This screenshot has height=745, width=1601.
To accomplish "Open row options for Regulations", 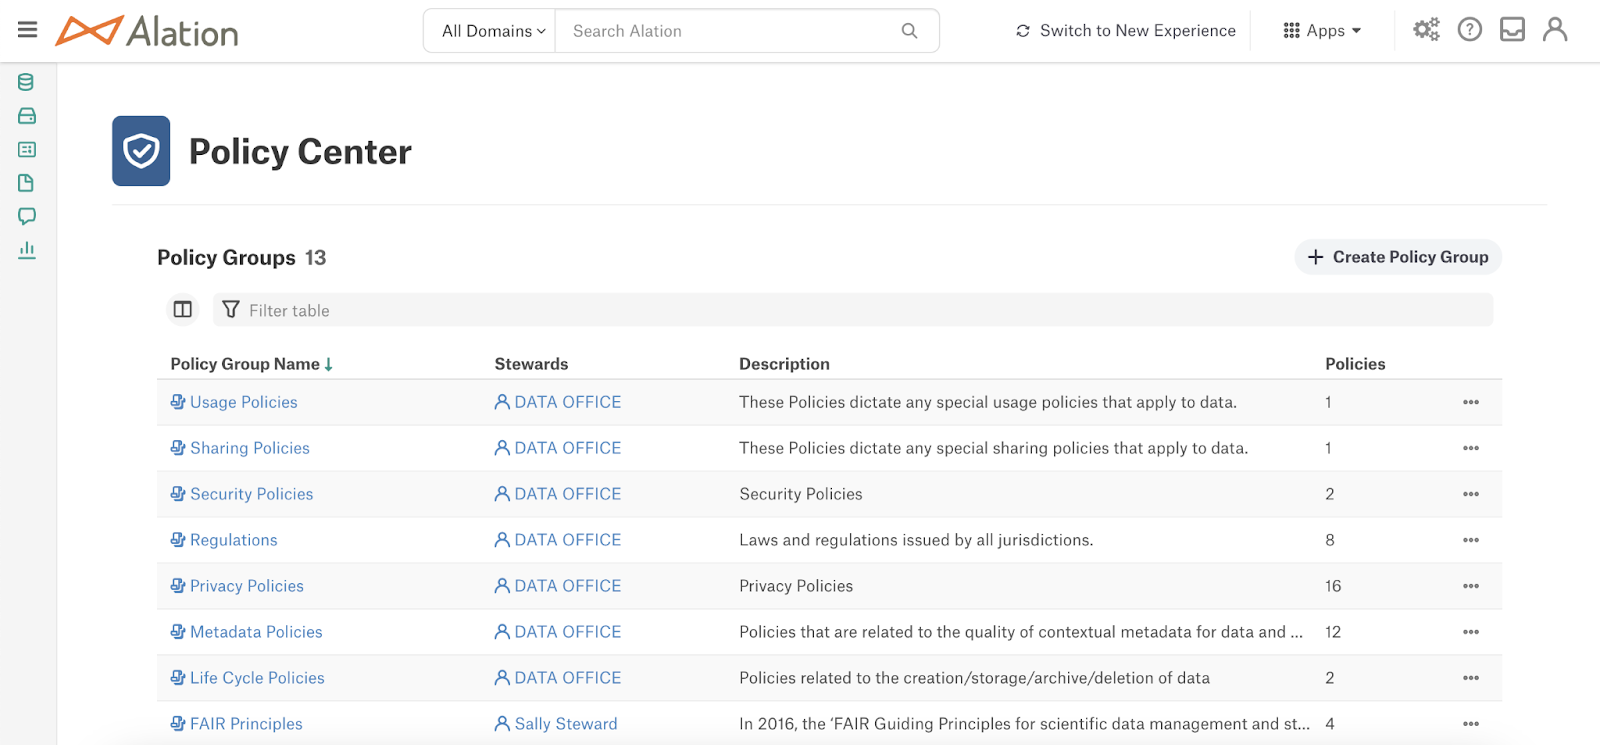I will click(x=1470, y=540).
